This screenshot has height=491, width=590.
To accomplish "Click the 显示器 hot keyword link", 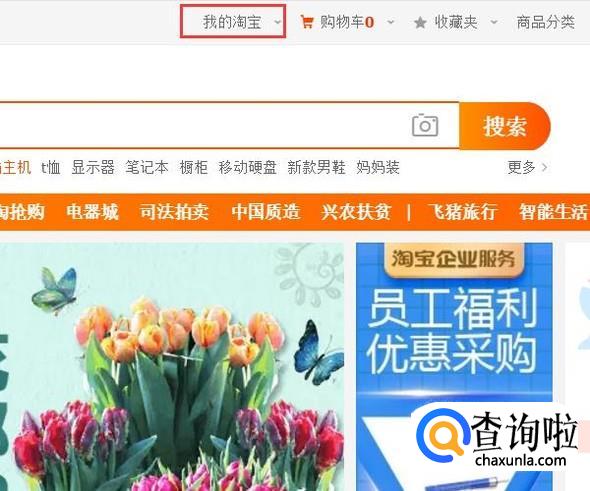I will tap(93, 167).
